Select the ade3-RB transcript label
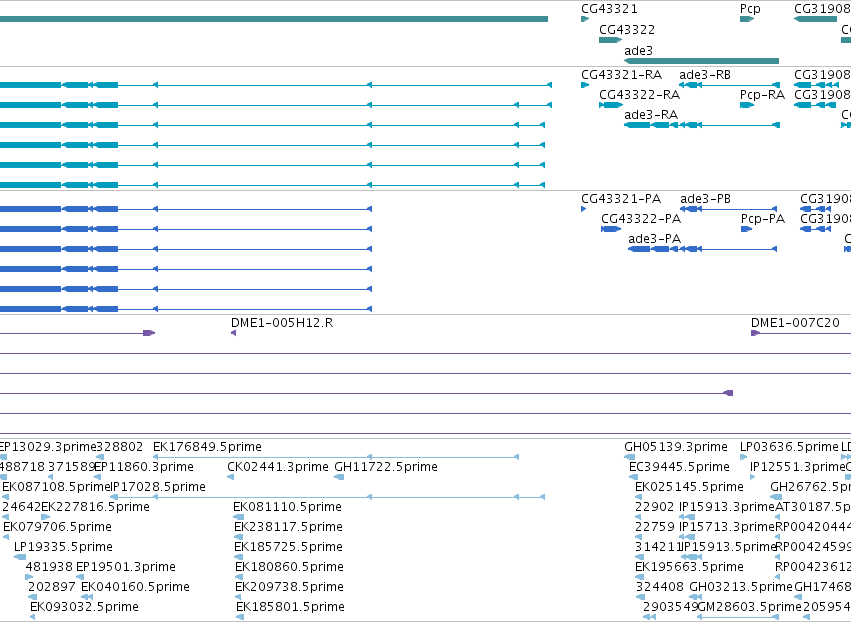The height and width of the screenshot is (622, 851). [x=704, y=75]
